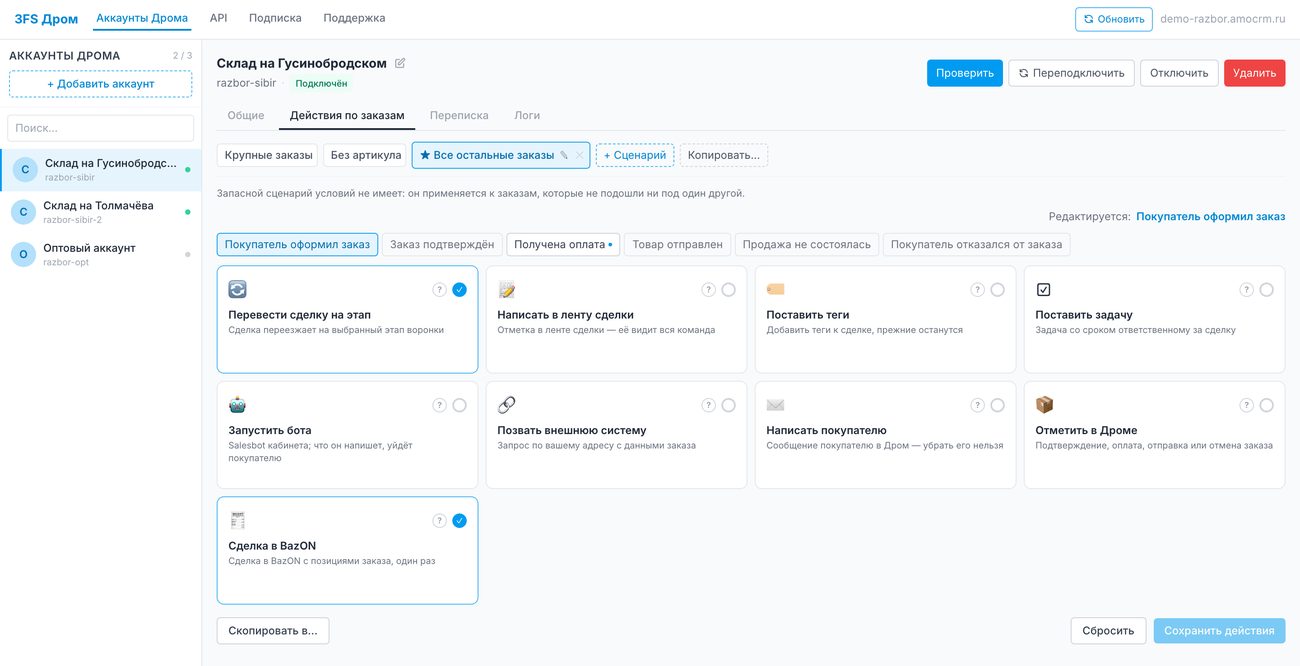Click the chain-link icon on Позвать внешнюю систему
Image resolution: width=1300 pixels, height=666 pixels.
(506, 405)
